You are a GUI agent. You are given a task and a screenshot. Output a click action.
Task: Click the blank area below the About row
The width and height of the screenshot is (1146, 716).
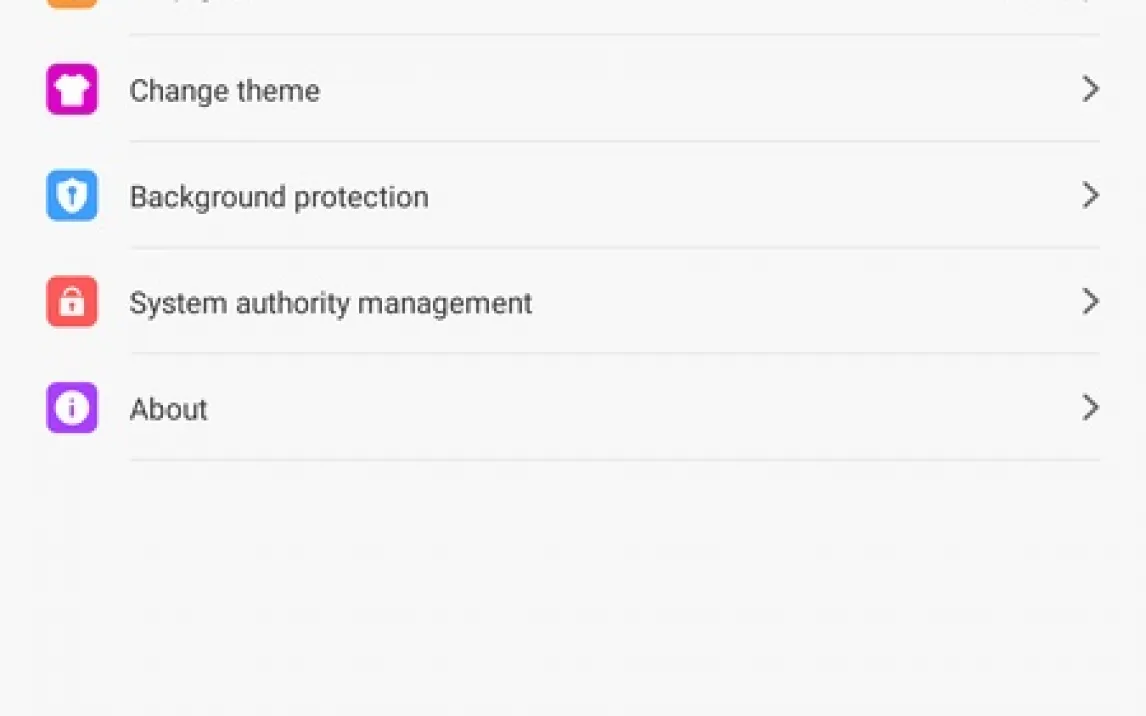[573, 590]
